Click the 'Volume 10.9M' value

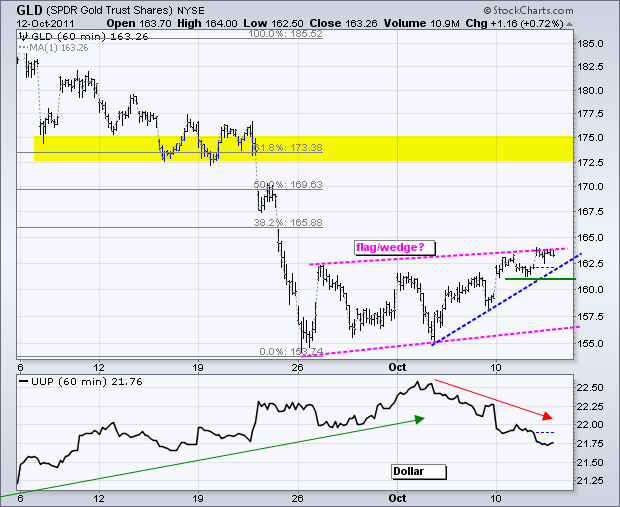tap(422, 23)
